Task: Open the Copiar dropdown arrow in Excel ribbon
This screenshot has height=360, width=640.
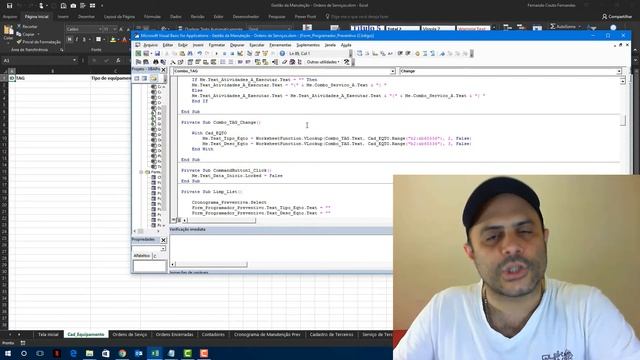Action: coord(38,34)
